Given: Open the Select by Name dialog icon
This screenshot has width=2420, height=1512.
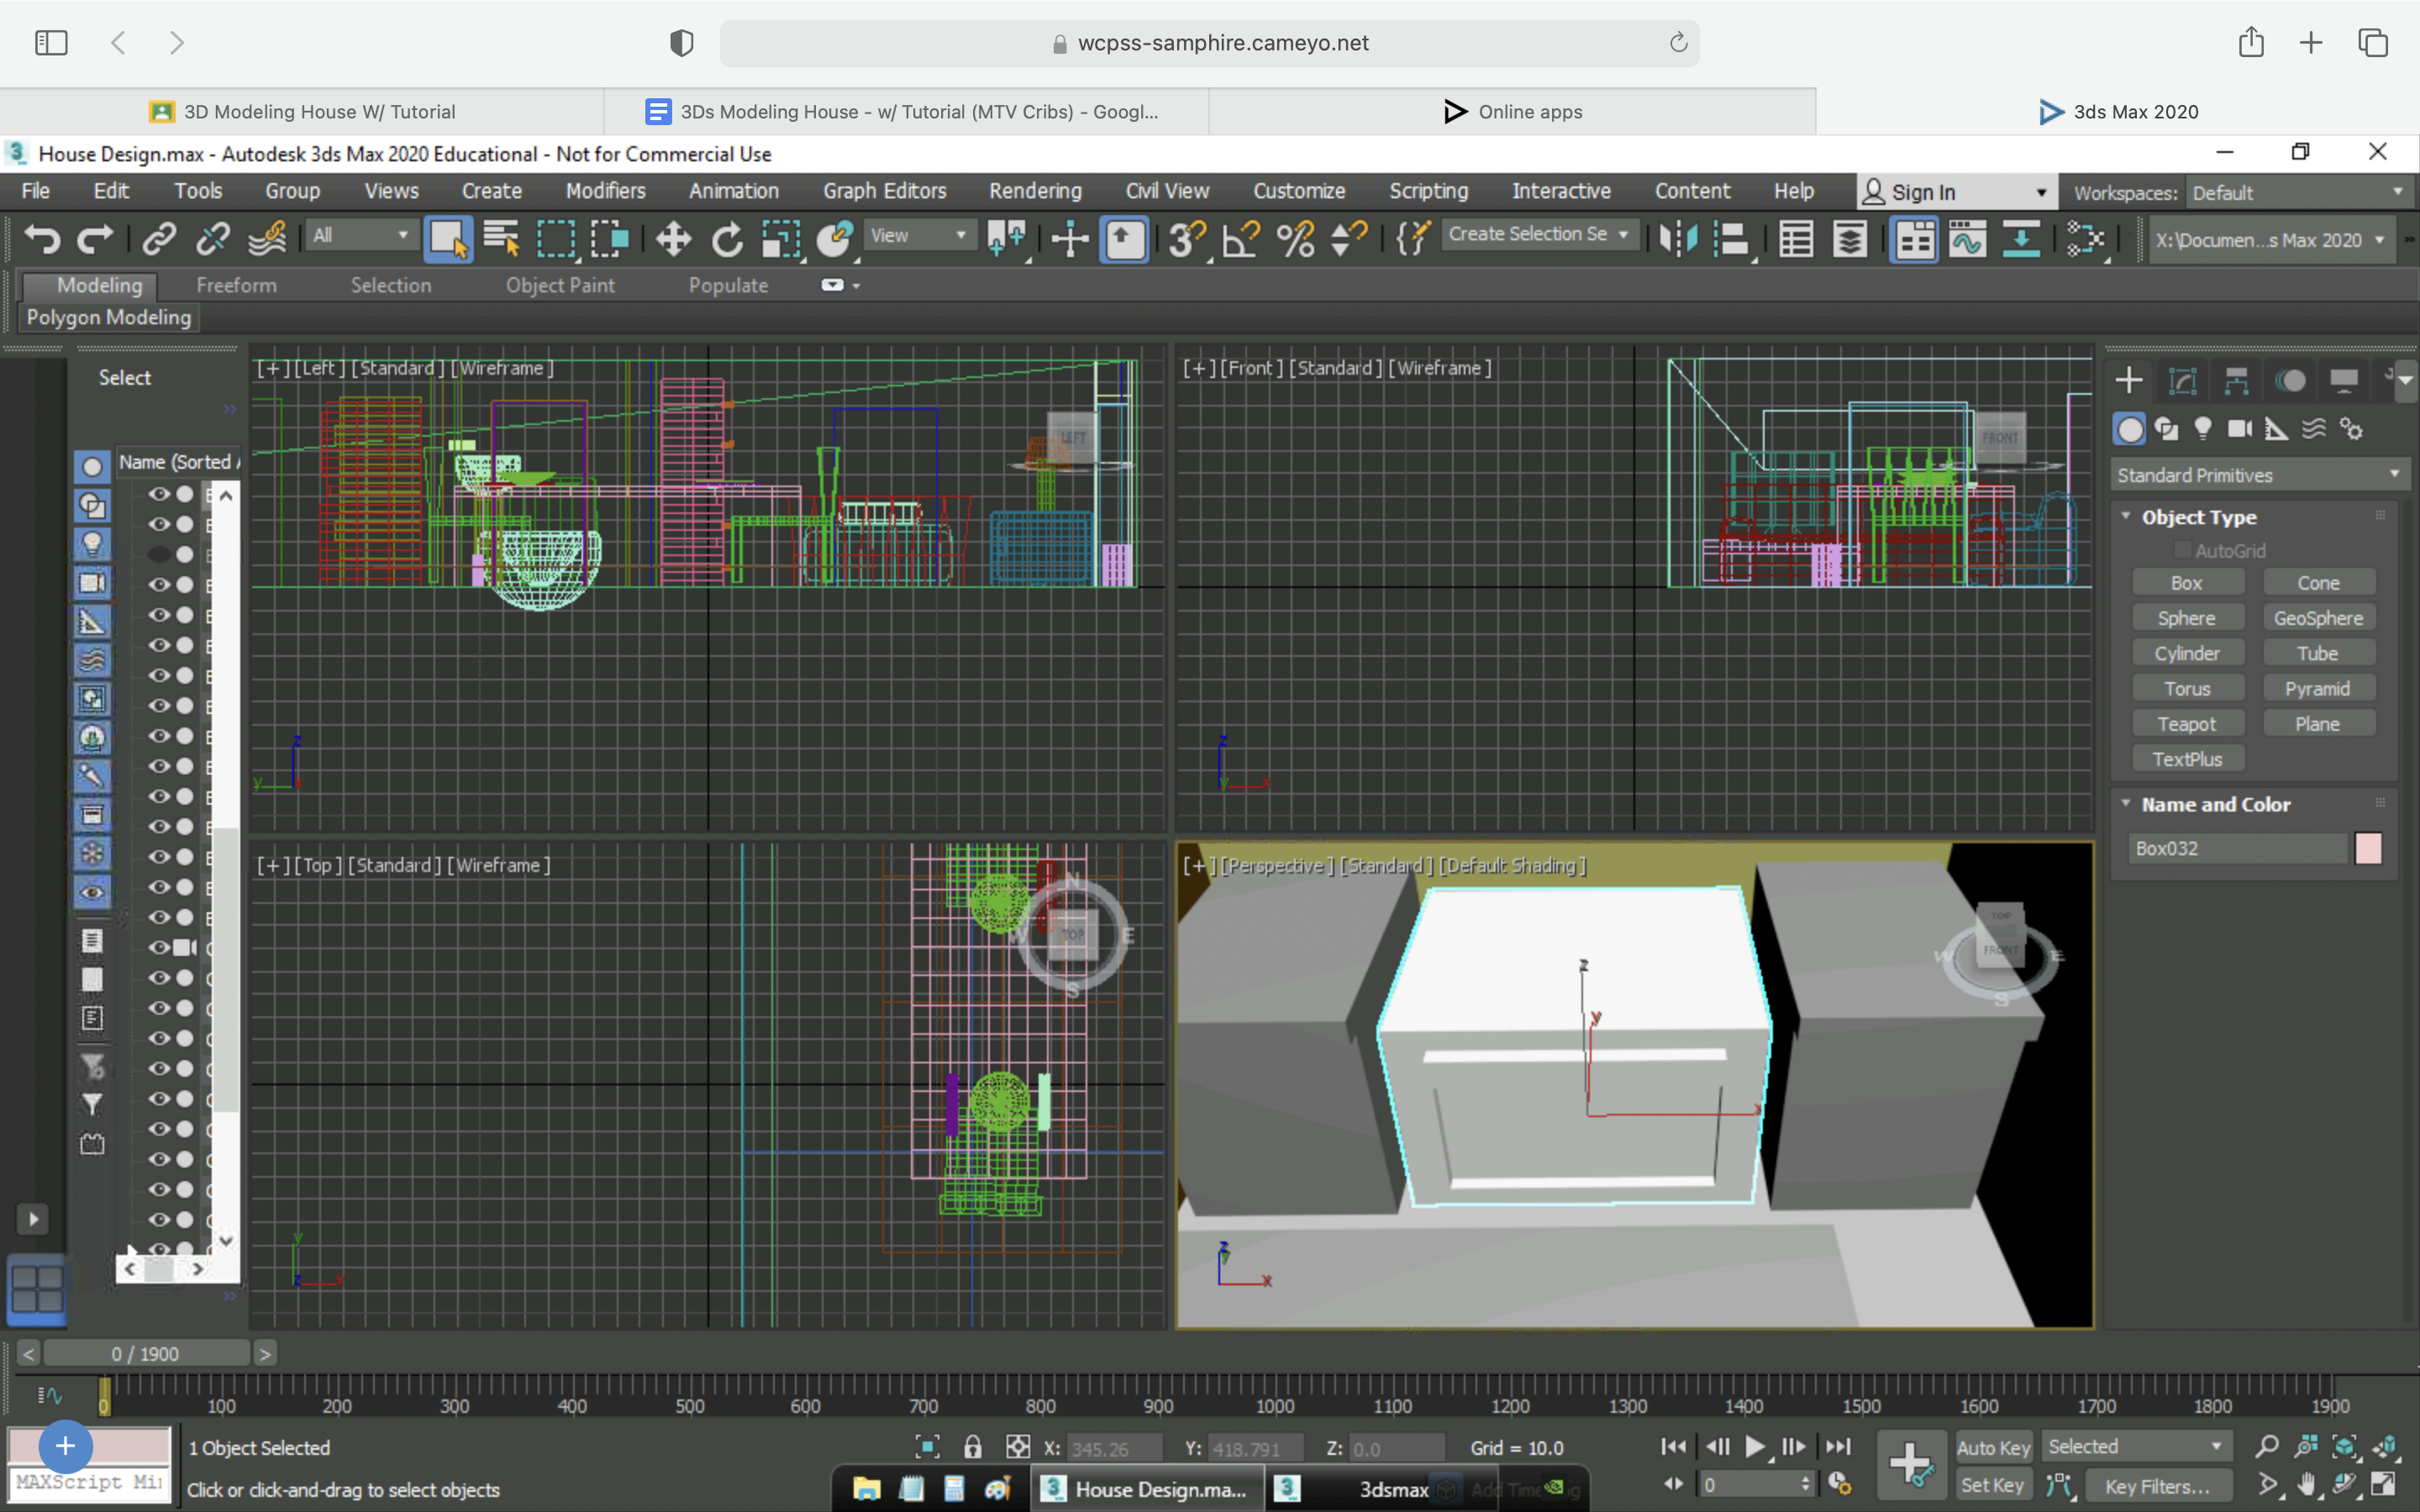Looking at the screenshot, I should point(502,239).
